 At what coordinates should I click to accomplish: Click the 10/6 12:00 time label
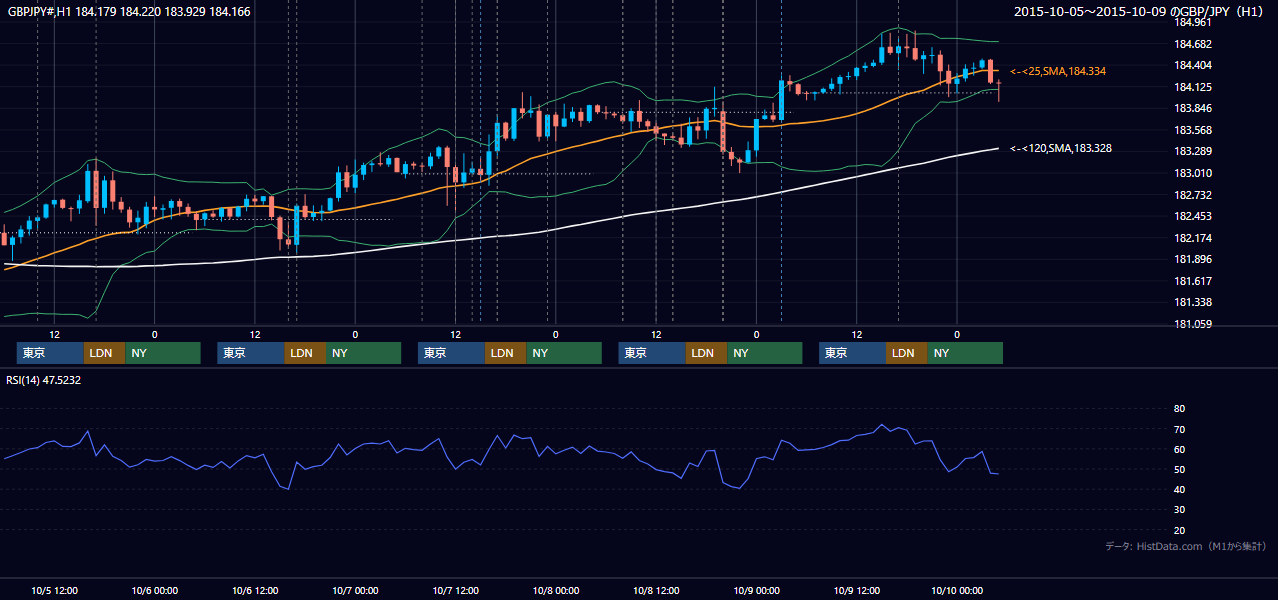coord(255,590)
